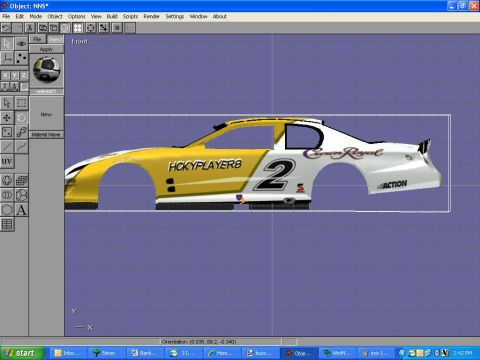Open the Window menu
480x360 pixels.
click(198, 16)
